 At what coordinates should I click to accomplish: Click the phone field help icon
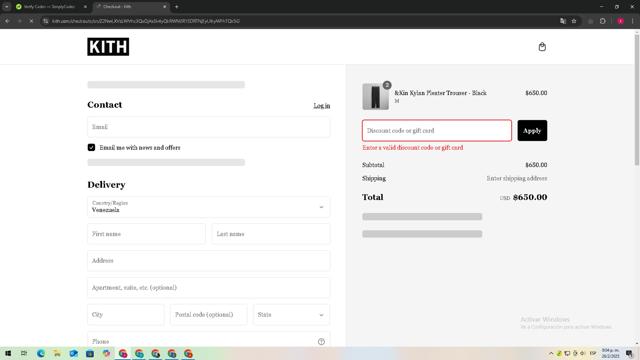321,342
